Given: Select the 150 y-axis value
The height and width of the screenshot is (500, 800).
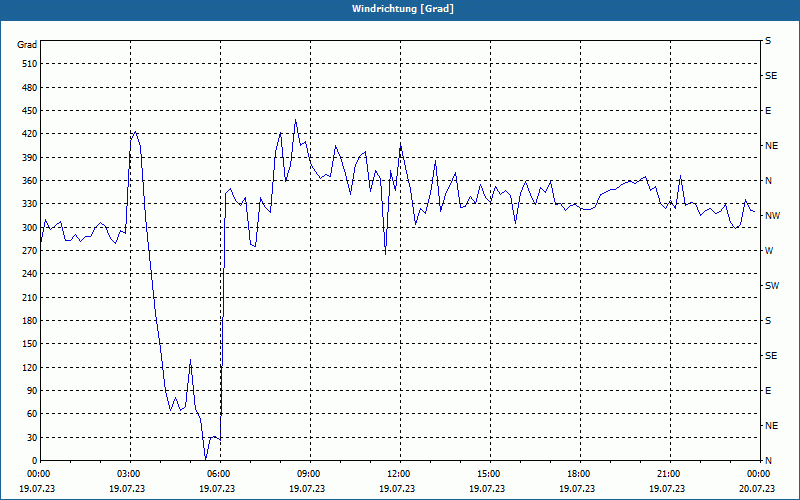Looking at the screenshot, I should [x=30, y=344].
